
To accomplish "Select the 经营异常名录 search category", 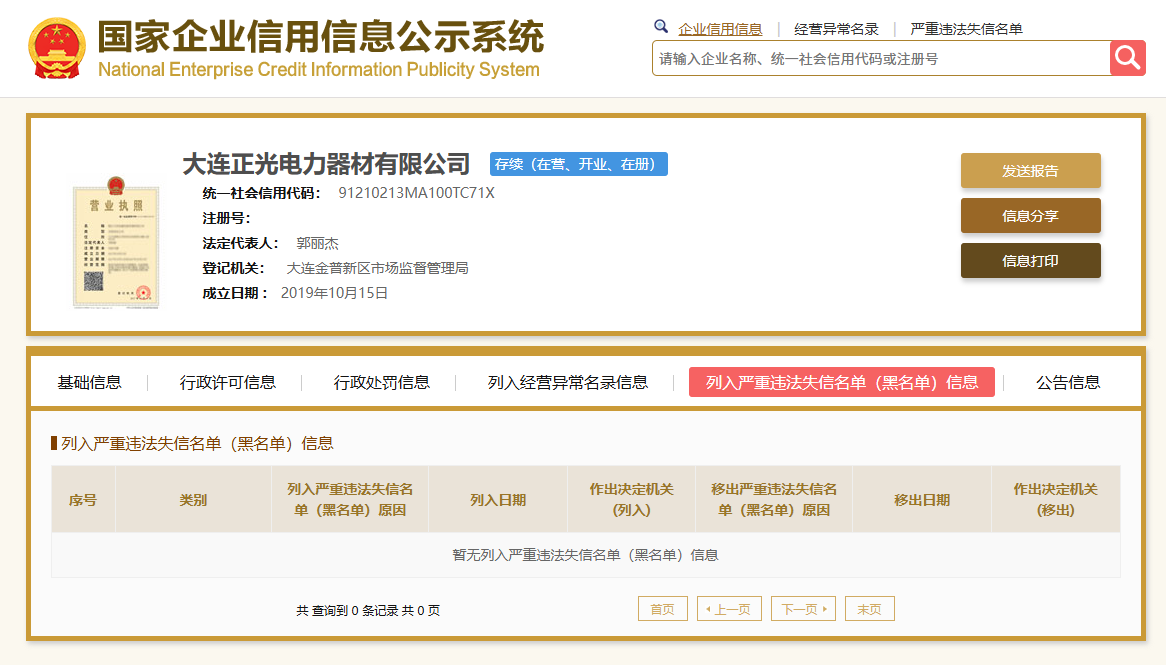I will (x=836, y=29).
